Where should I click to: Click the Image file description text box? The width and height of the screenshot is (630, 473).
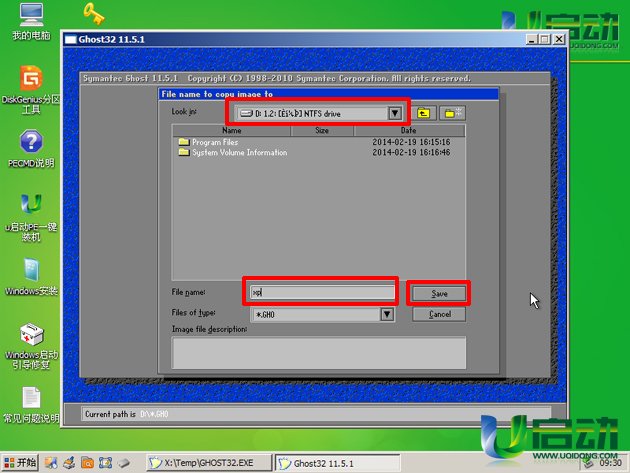click(319, 353)
